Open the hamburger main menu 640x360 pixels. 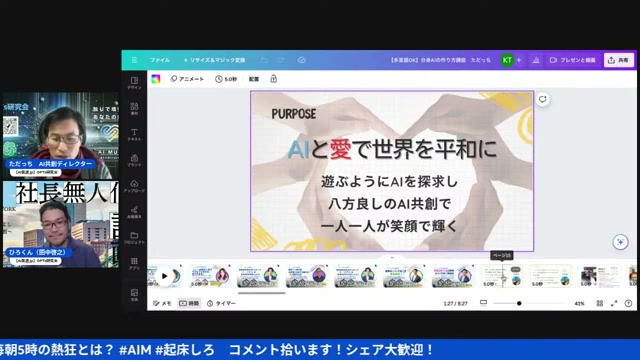pos(134,60)
